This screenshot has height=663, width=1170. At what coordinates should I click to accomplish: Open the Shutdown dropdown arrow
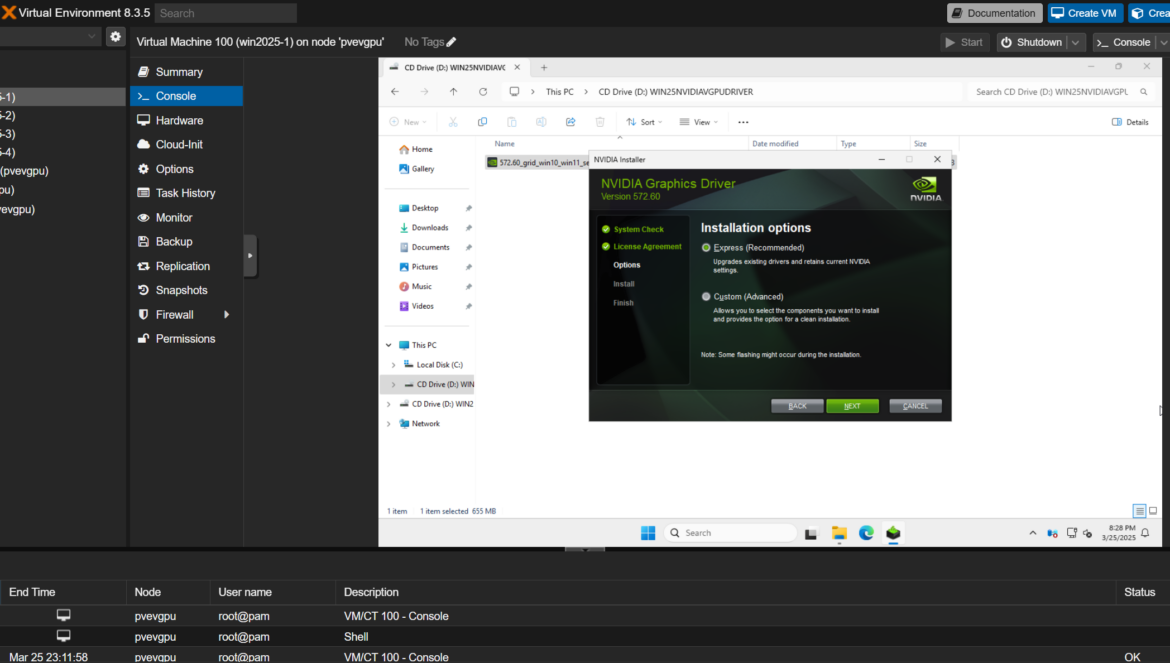click(x=1075, y=43)
